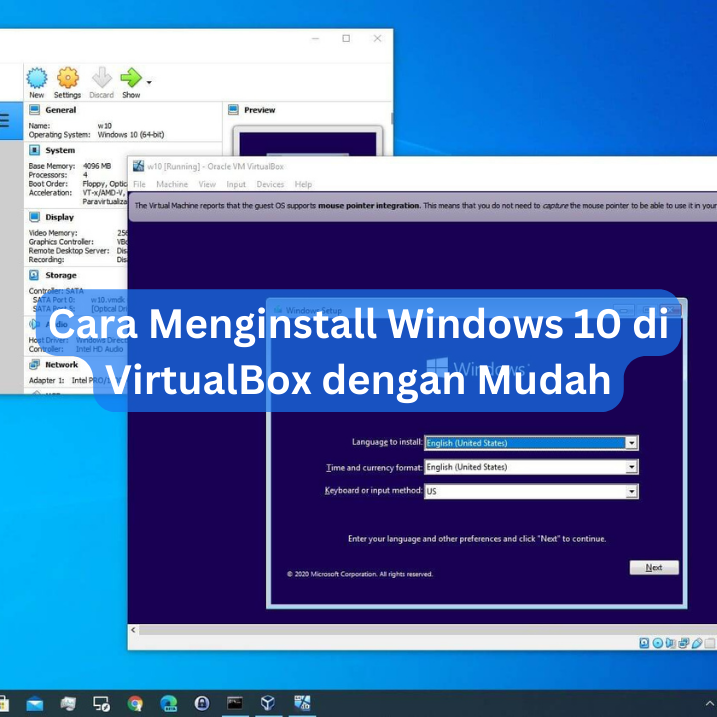Click the w10 VM window title icon
This screenshot has width=717, height=717.
[x=138, y=166]
